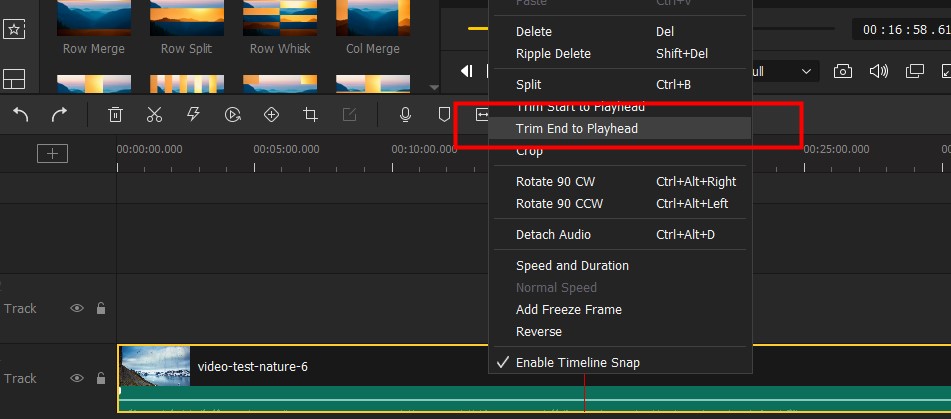Take a snapshot with the camera icon
This screenshot has width=951, height=419.
click(843, 71)
